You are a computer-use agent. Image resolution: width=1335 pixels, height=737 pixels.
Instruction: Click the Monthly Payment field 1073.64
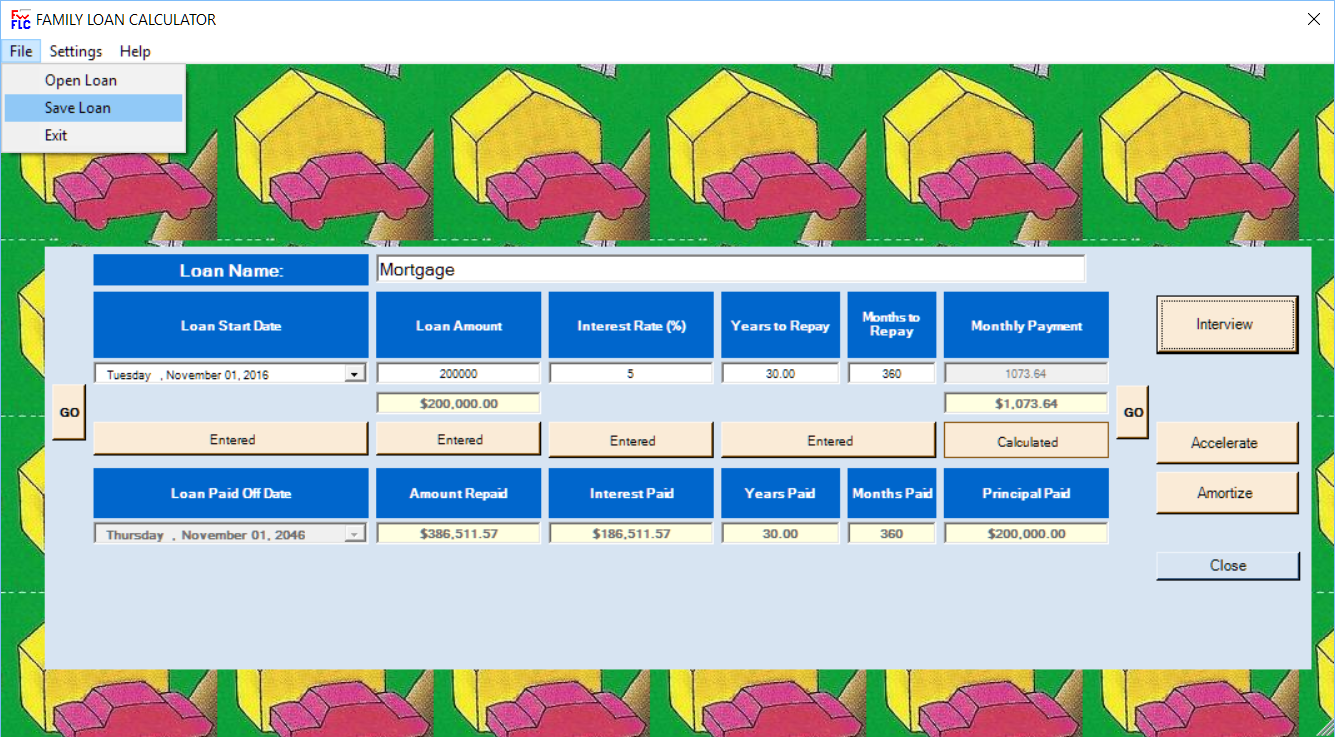point(1026,373)
